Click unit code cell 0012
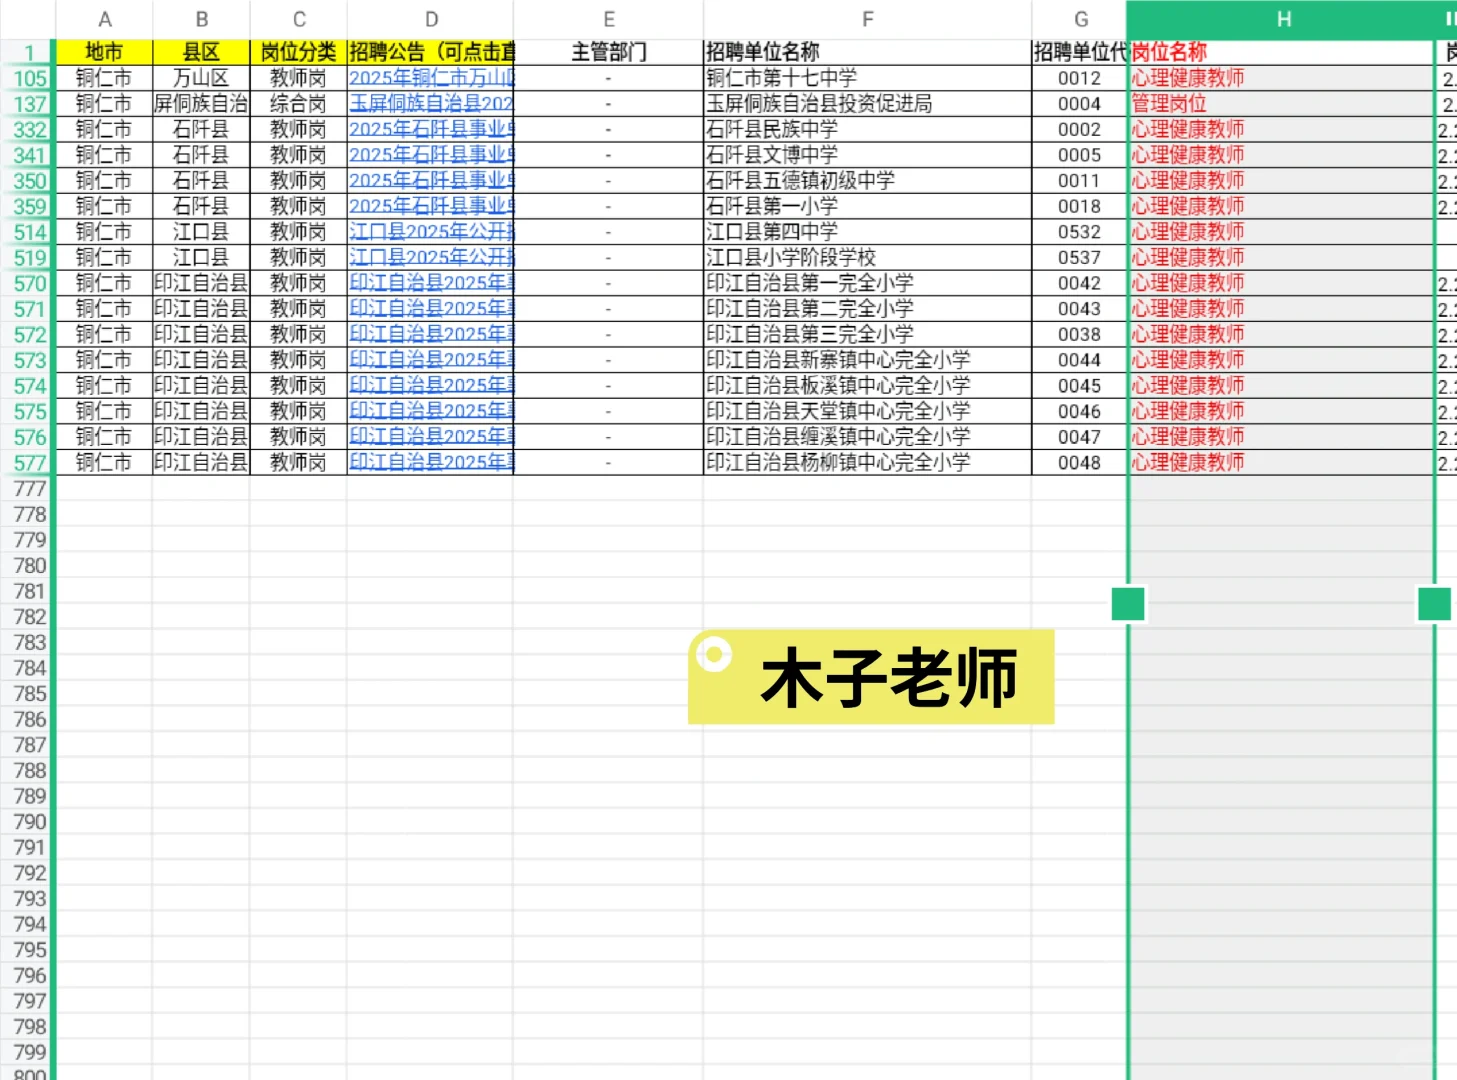The image size is (1457, 1080). point(1080,78)
